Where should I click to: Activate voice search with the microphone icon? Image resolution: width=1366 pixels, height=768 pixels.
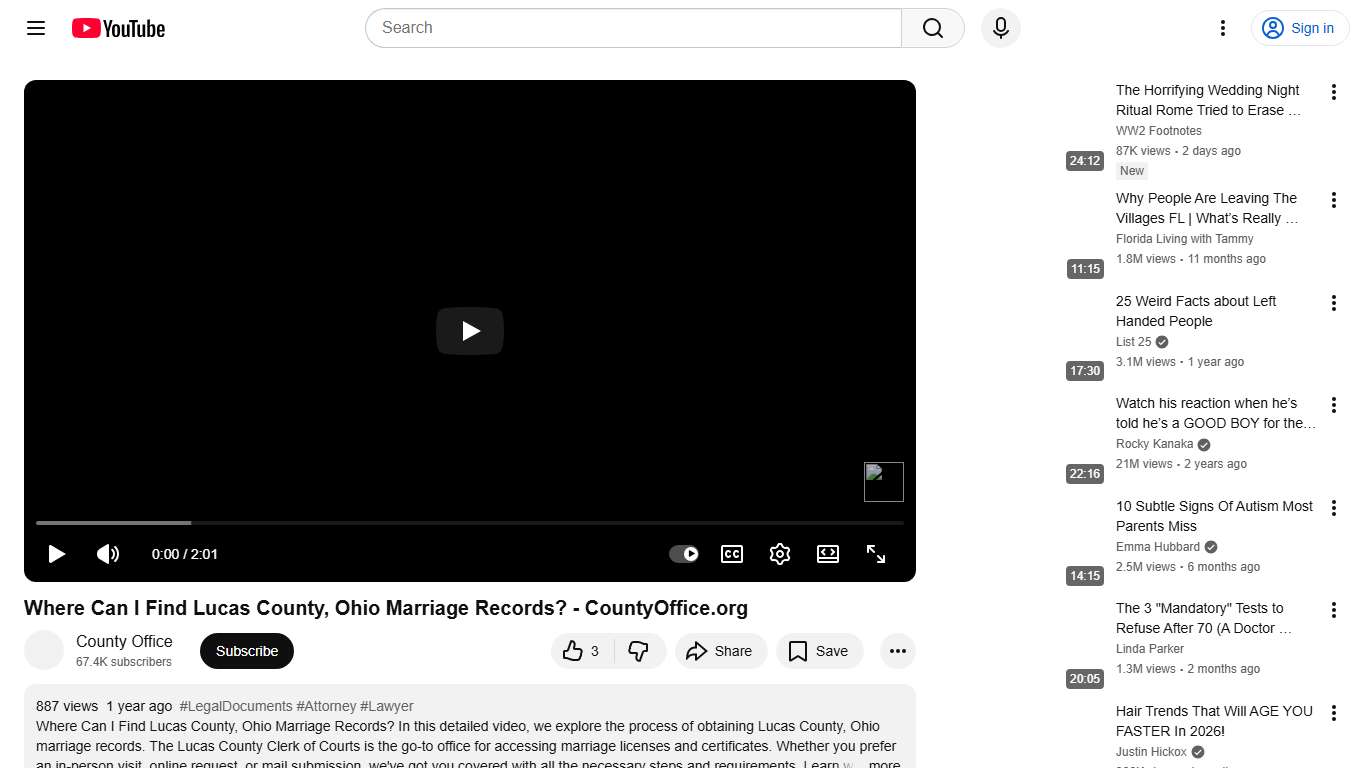(x=1000, y=28)
